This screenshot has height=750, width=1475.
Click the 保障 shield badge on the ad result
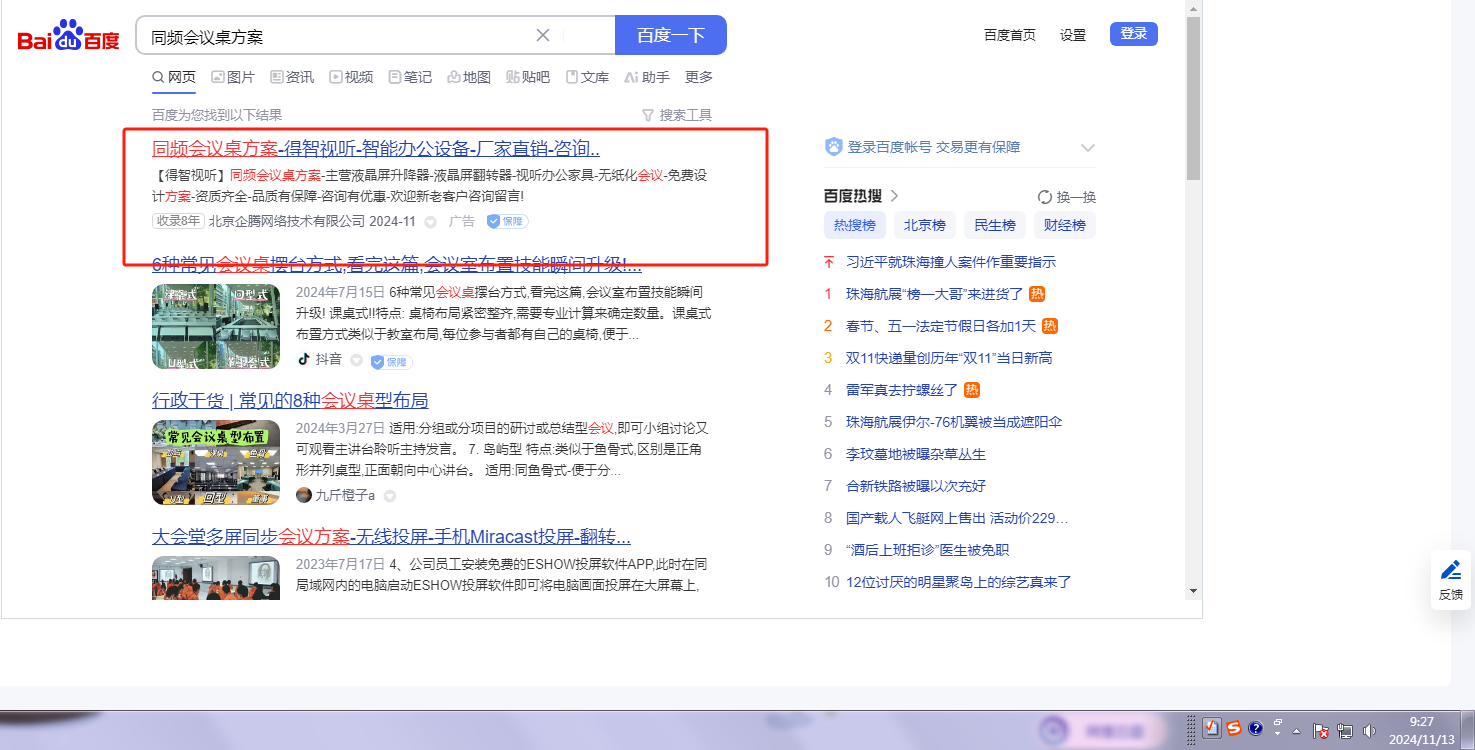507,221
